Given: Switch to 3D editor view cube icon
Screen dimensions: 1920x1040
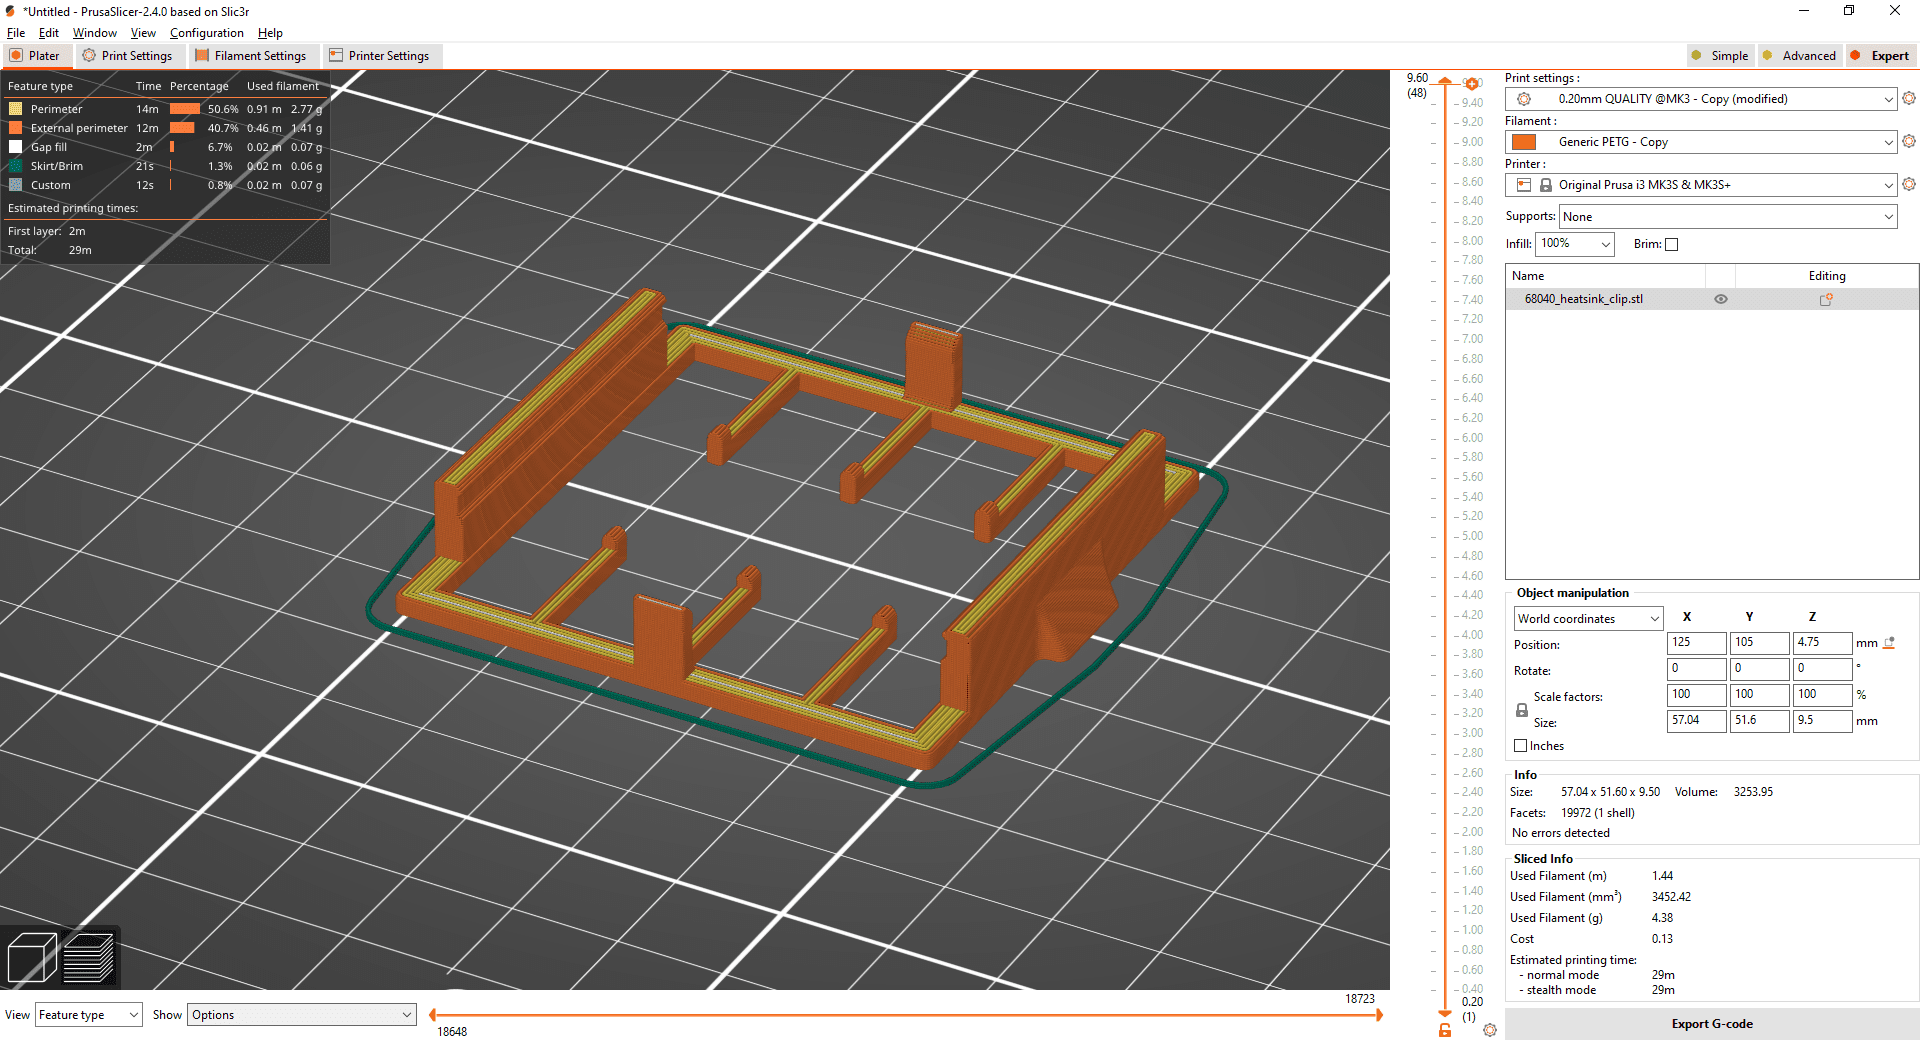Looking at the screenshot, I should click(31, 958).
